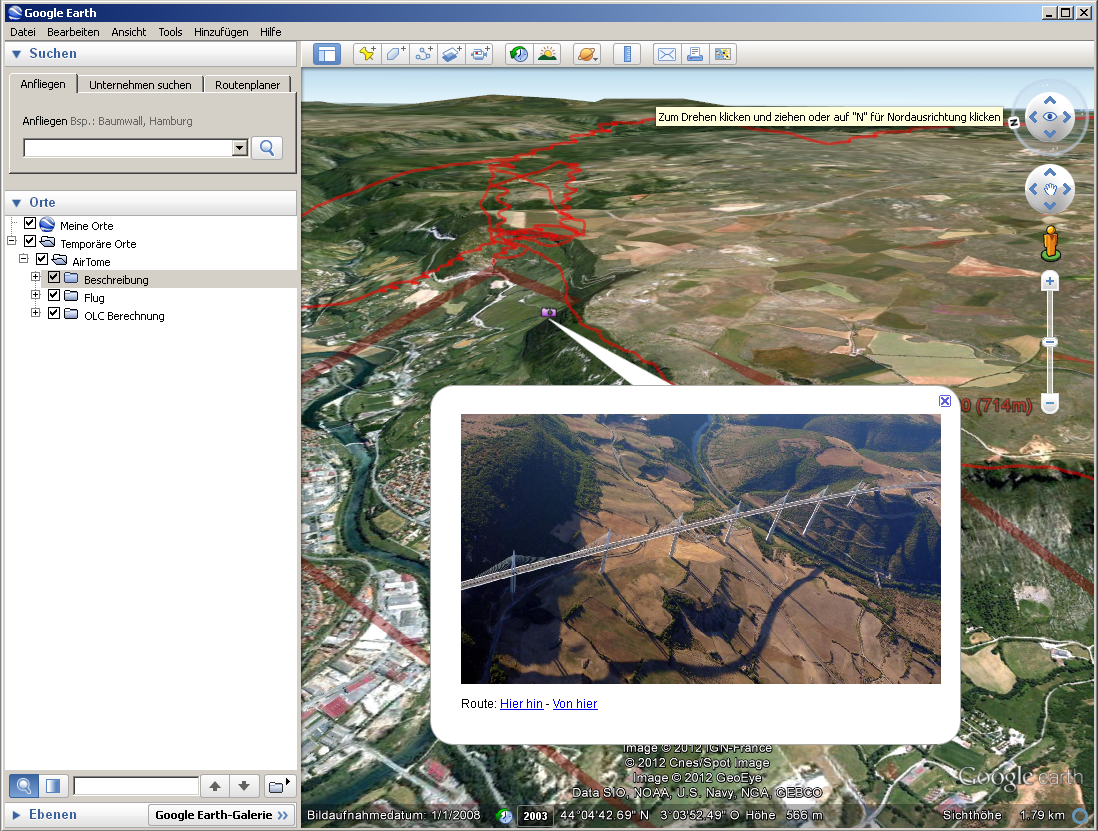Collapse the Suchen panel
Screen dimensions: 1098x831
pos(17,54)
